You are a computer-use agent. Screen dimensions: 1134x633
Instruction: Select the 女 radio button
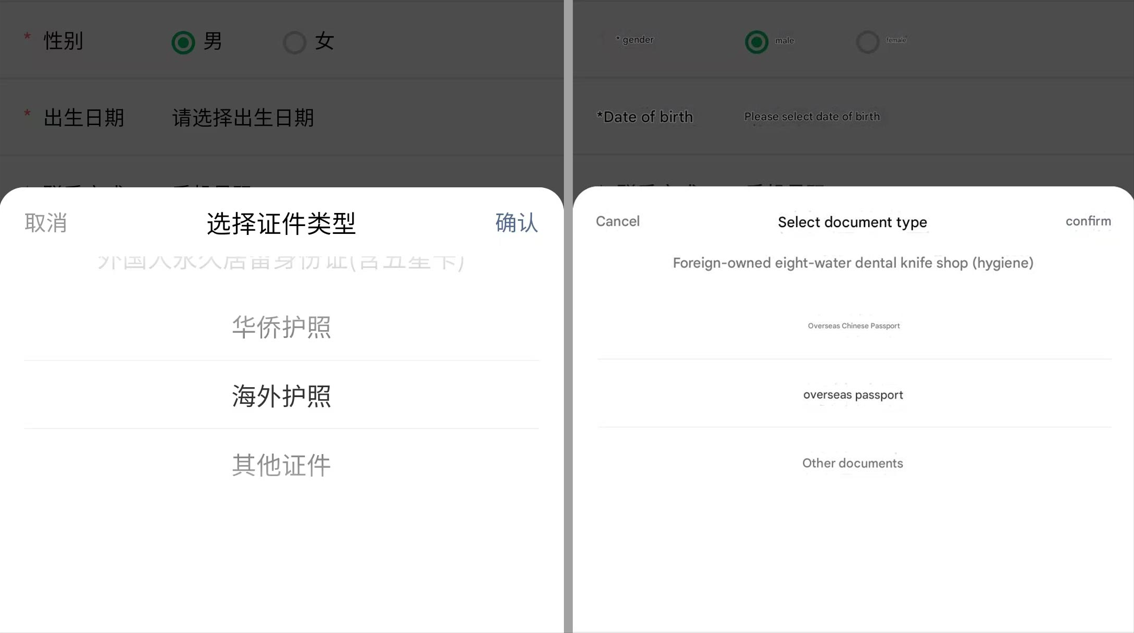[294, 42]
